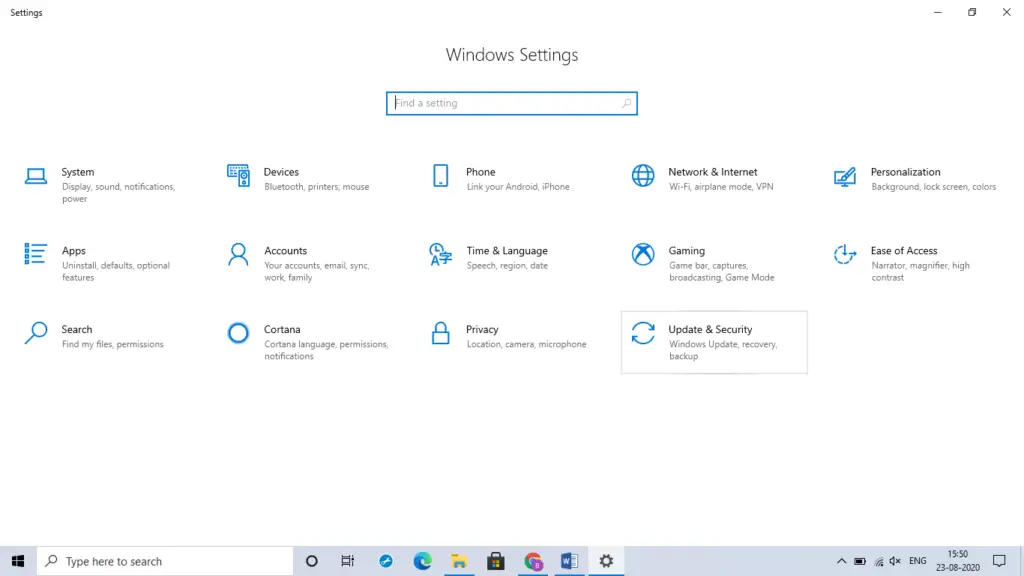Open the Accounts category title
This screenshot has width=1024, height=576.
click(285, 251)
